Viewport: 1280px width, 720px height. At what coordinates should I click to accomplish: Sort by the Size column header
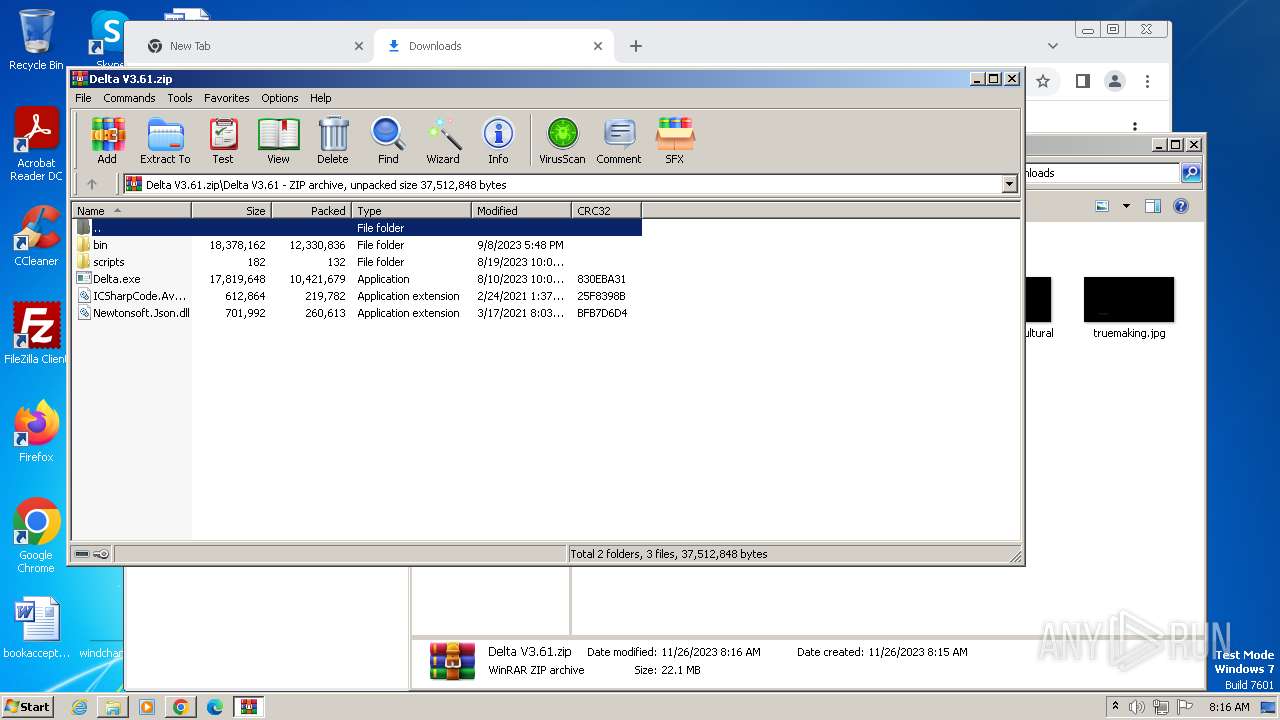point(231,211)
